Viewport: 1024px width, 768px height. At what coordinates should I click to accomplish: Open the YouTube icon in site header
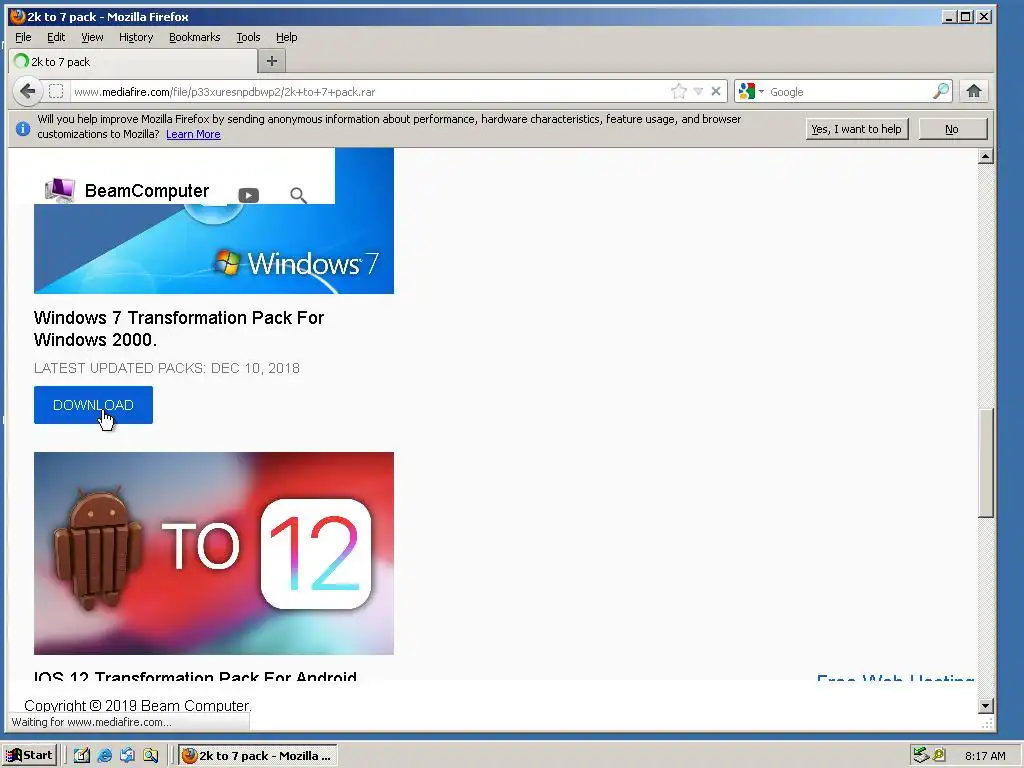[248, 195]
